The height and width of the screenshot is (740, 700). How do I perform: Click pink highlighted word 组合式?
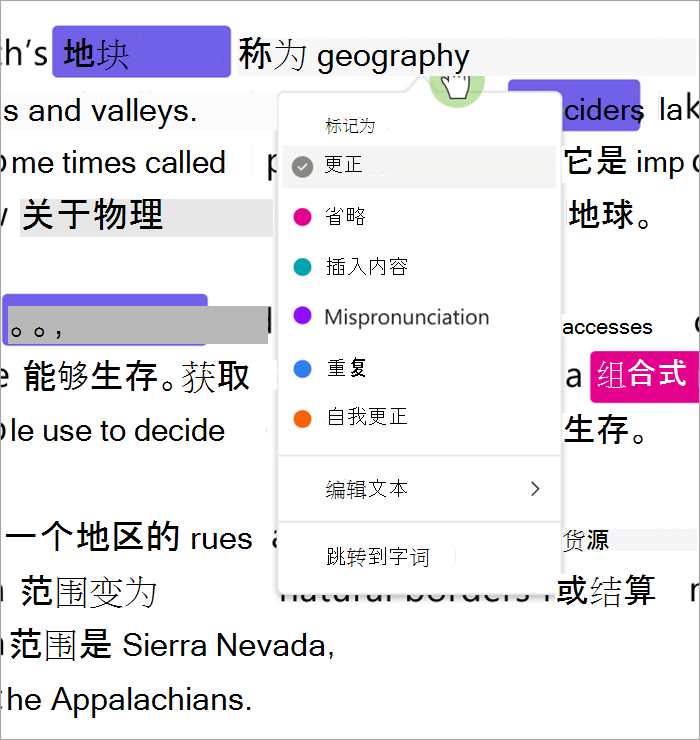point(644,376)
